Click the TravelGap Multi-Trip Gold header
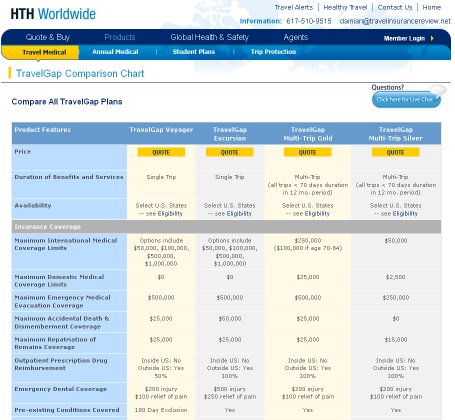This screenshot has height=420, width=455. 308,134
